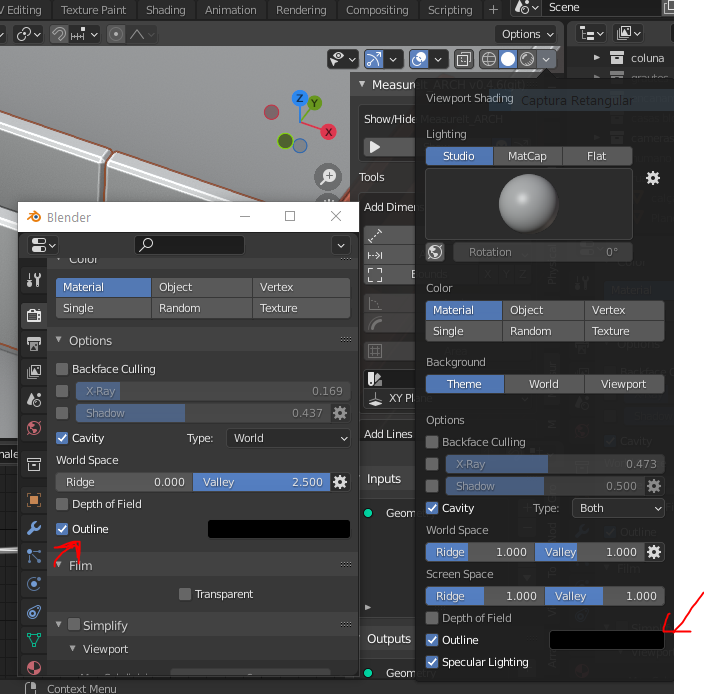Screen dimensions: 704x694
Task: Uncheck Cavity in Blender window
Action: (62, 438)
